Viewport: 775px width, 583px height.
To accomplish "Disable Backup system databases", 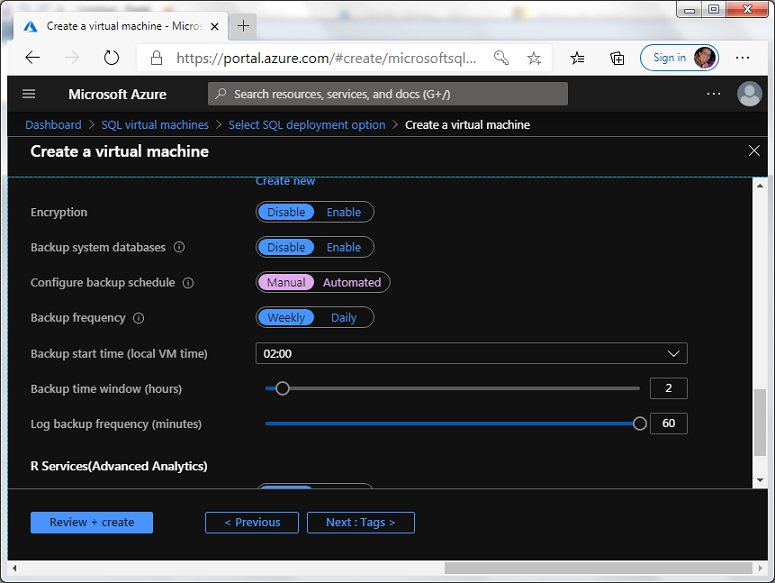I will tap(286, 247).
